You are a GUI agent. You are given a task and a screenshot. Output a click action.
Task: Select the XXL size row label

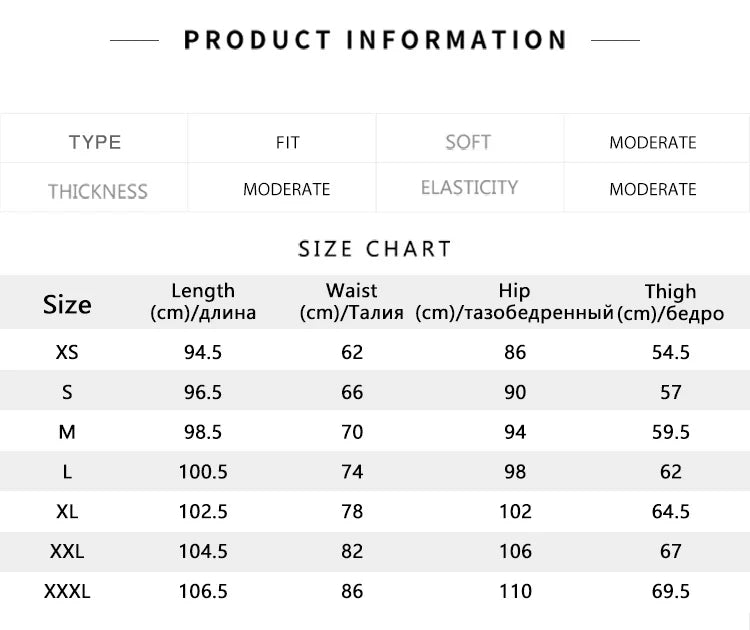coord(67,551)
